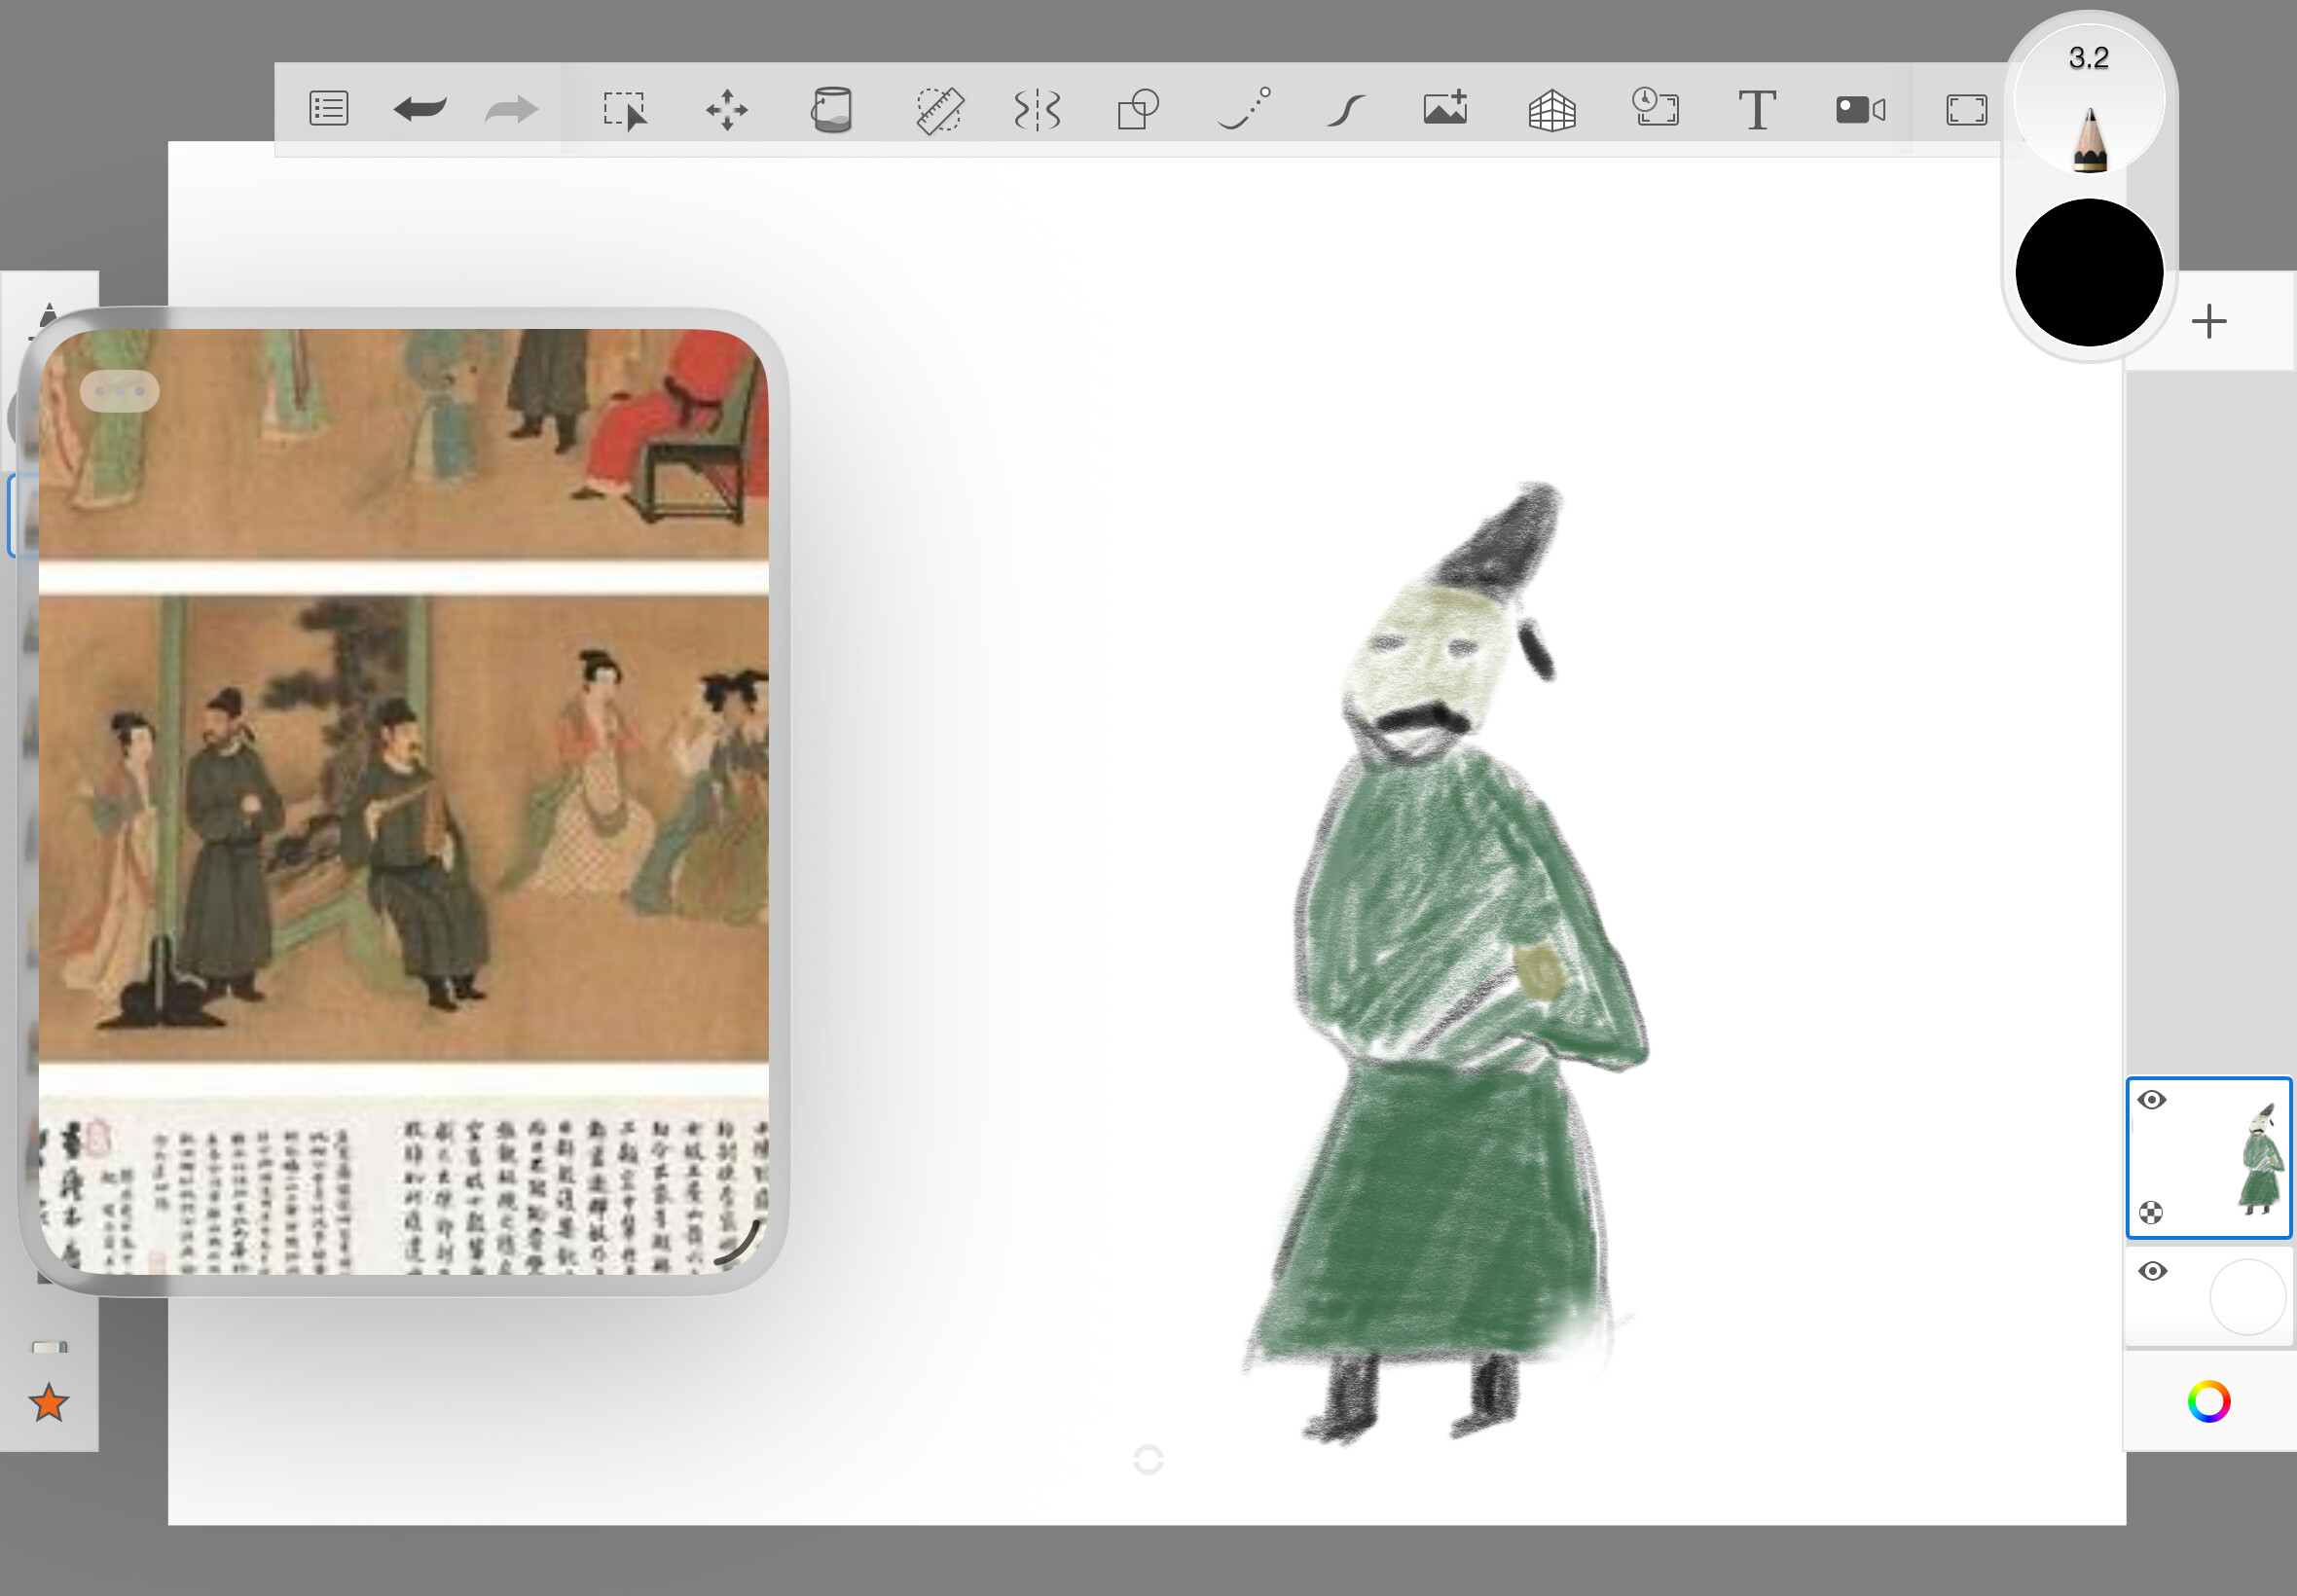Enable the Perspective Guides grid
Image resolution: width=2297 pixels, height=1596 pixels.
(1551, 110)
